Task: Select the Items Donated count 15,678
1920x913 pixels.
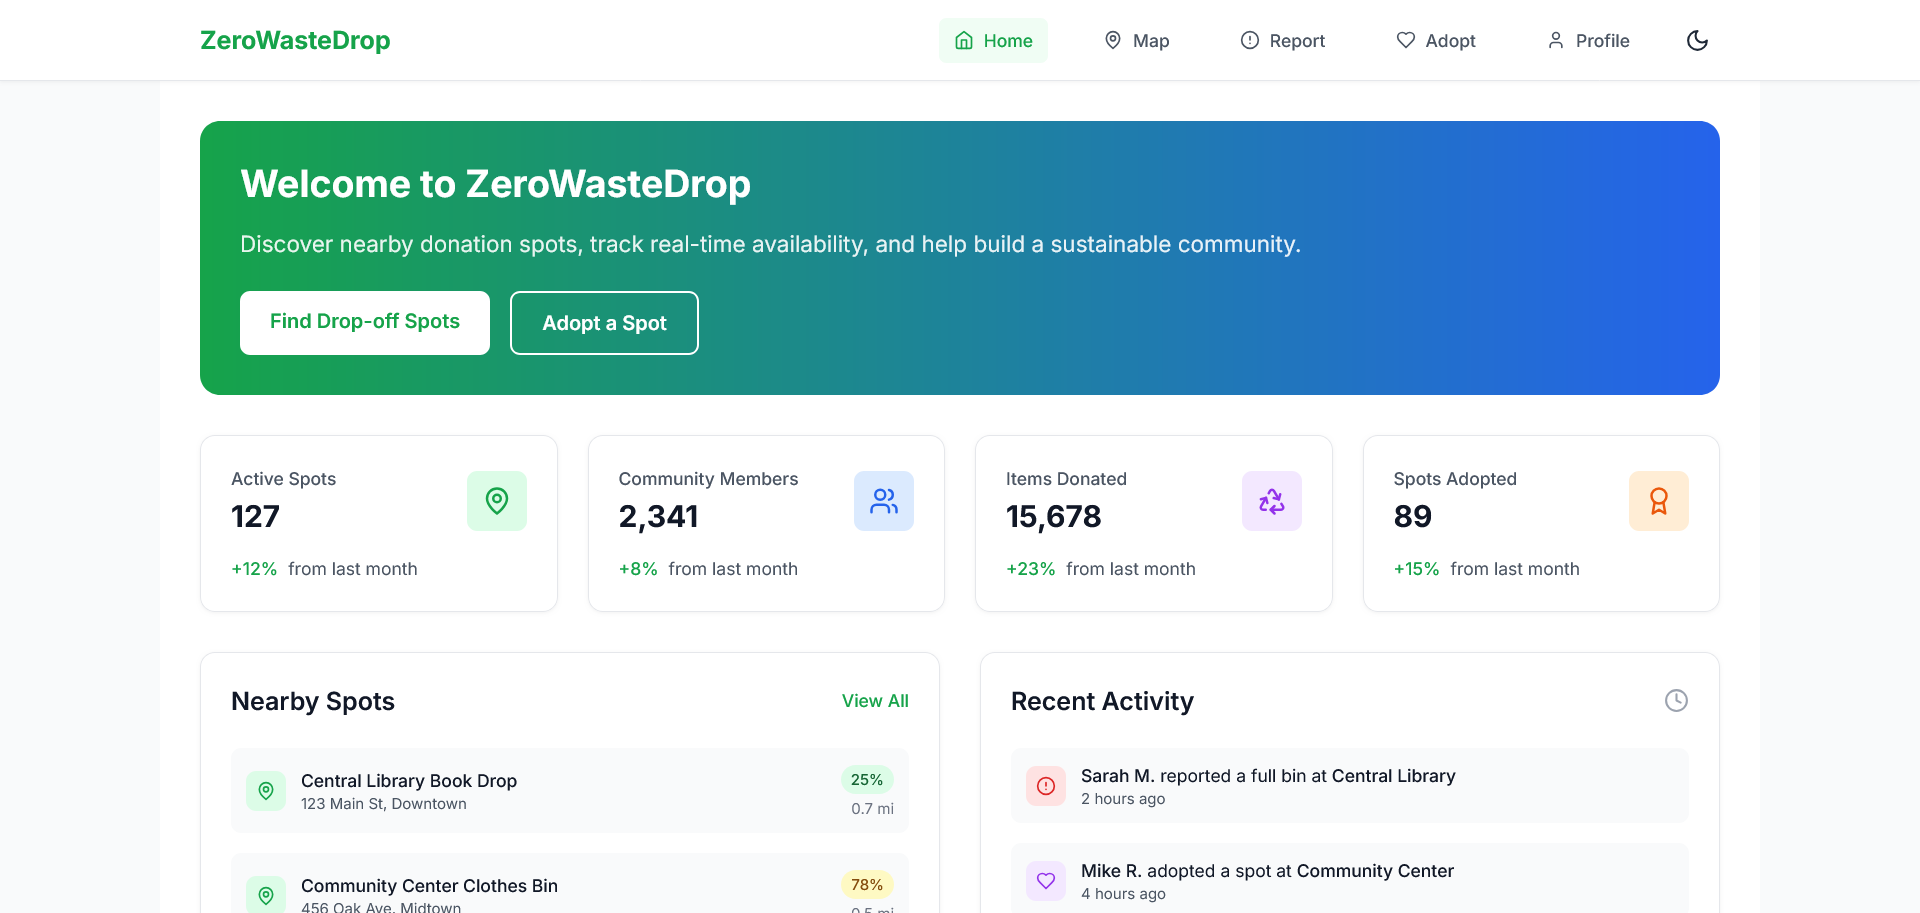Action: coord(1053,516)
